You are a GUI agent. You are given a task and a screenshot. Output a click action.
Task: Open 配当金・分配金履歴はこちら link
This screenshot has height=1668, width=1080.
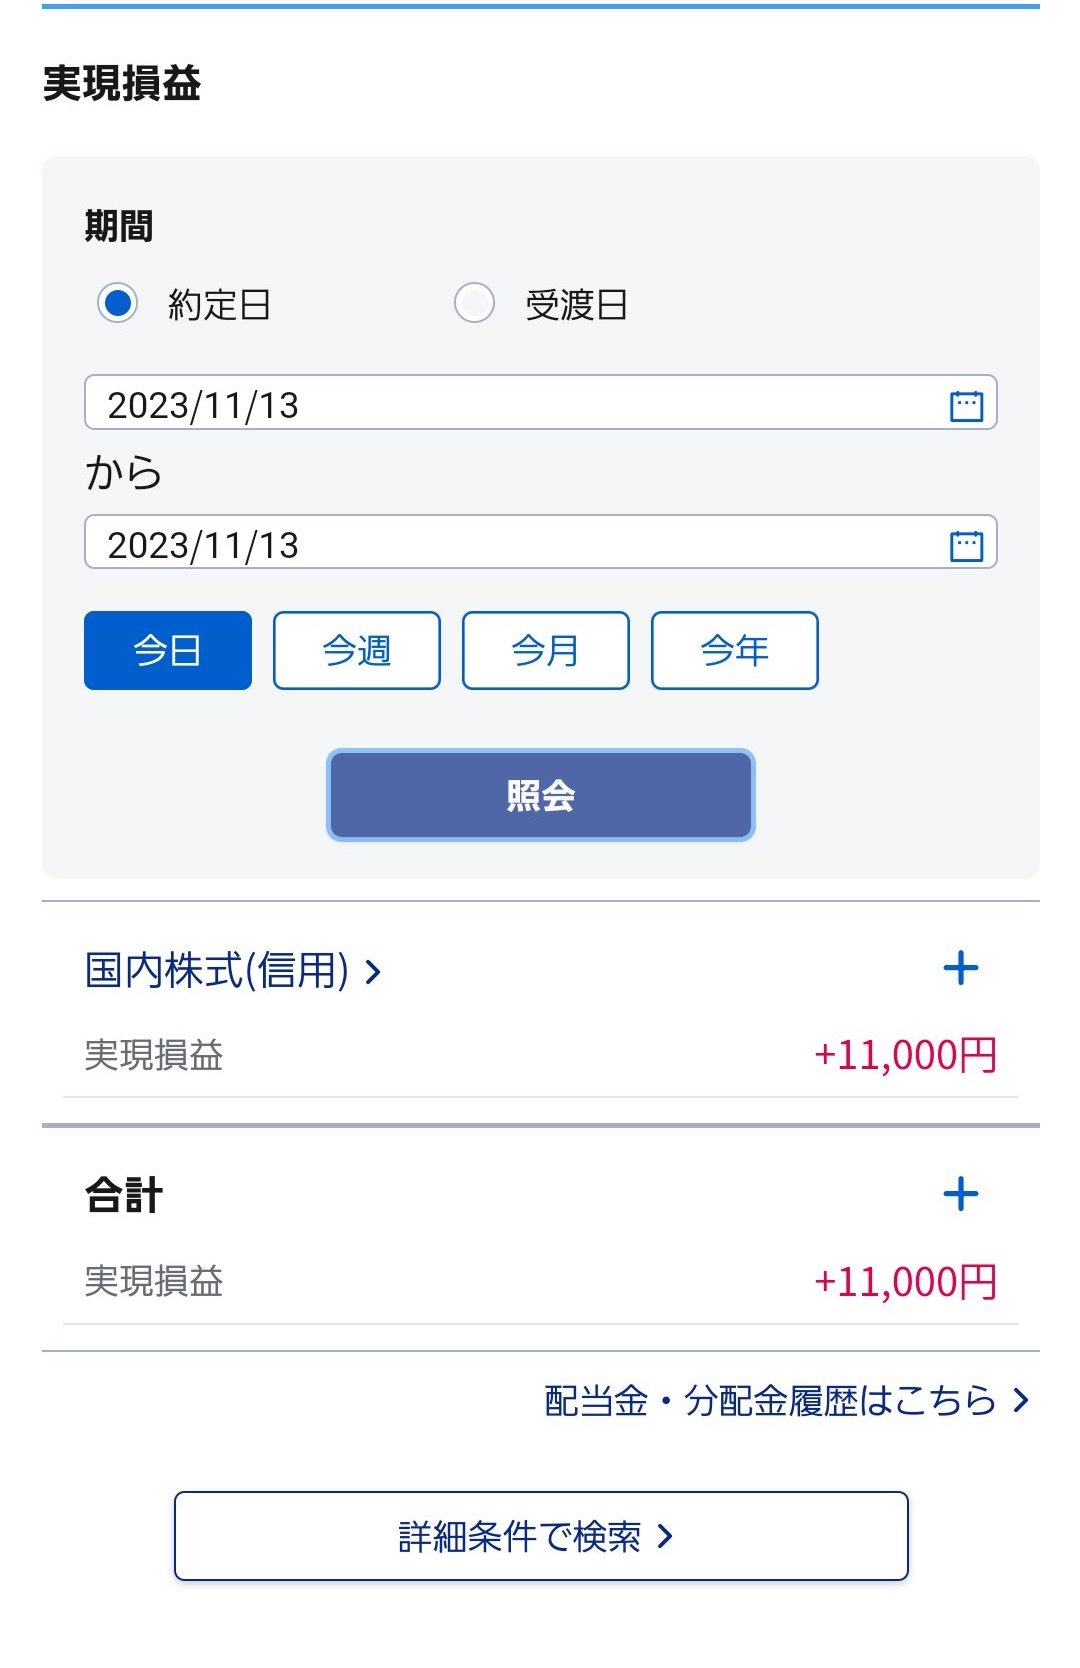tap(770, 1400)
